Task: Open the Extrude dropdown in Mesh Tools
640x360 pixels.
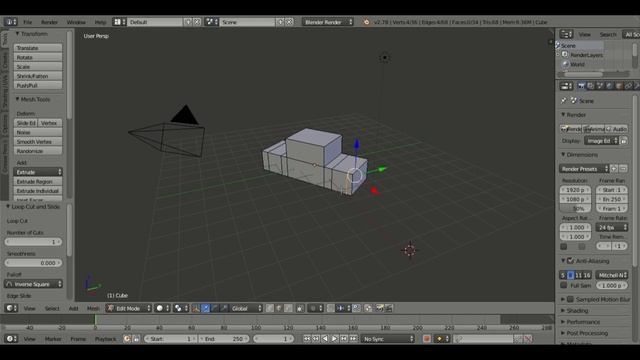Action: (x=38, y=172)
